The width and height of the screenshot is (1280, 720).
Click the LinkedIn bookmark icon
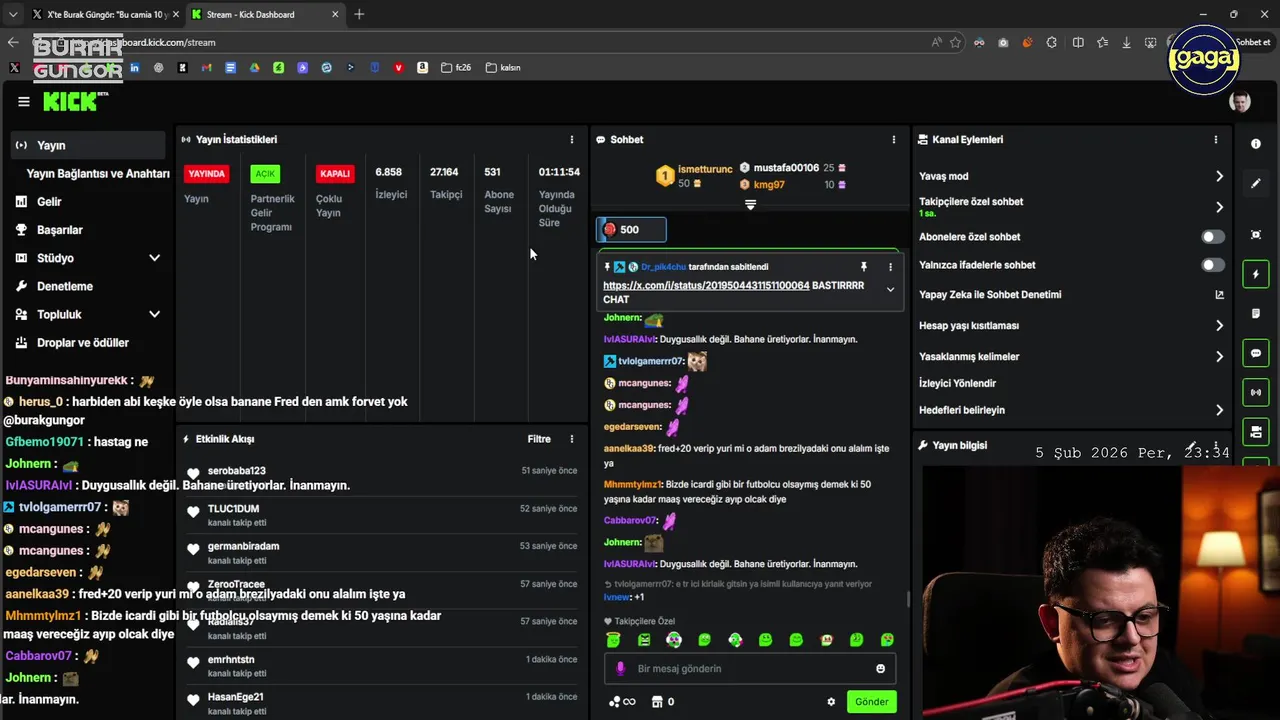point(134,68)
